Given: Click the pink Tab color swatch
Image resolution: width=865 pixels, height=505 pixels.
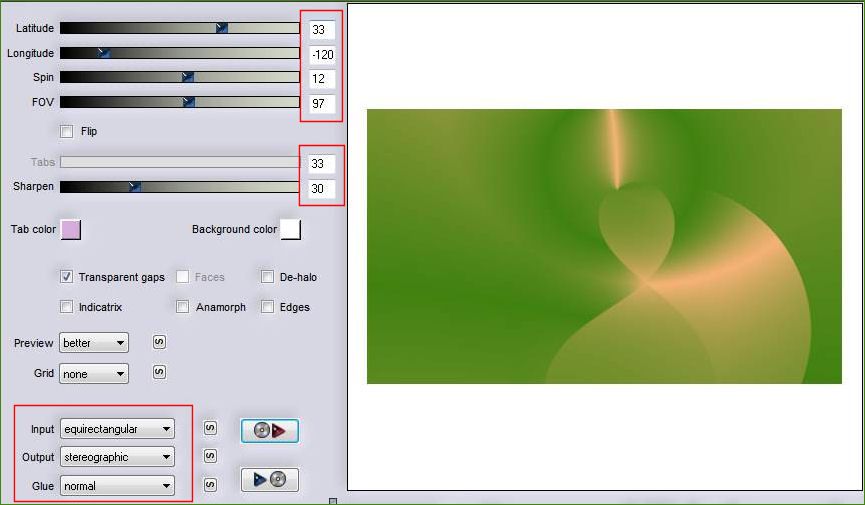Looking at the screenshot, I should click(x=71, y=230).
